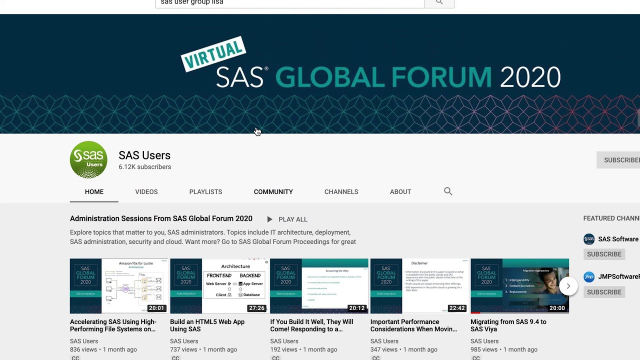Click PLAY ALL for the playlist
640x360 pixels.
(287, 220)
